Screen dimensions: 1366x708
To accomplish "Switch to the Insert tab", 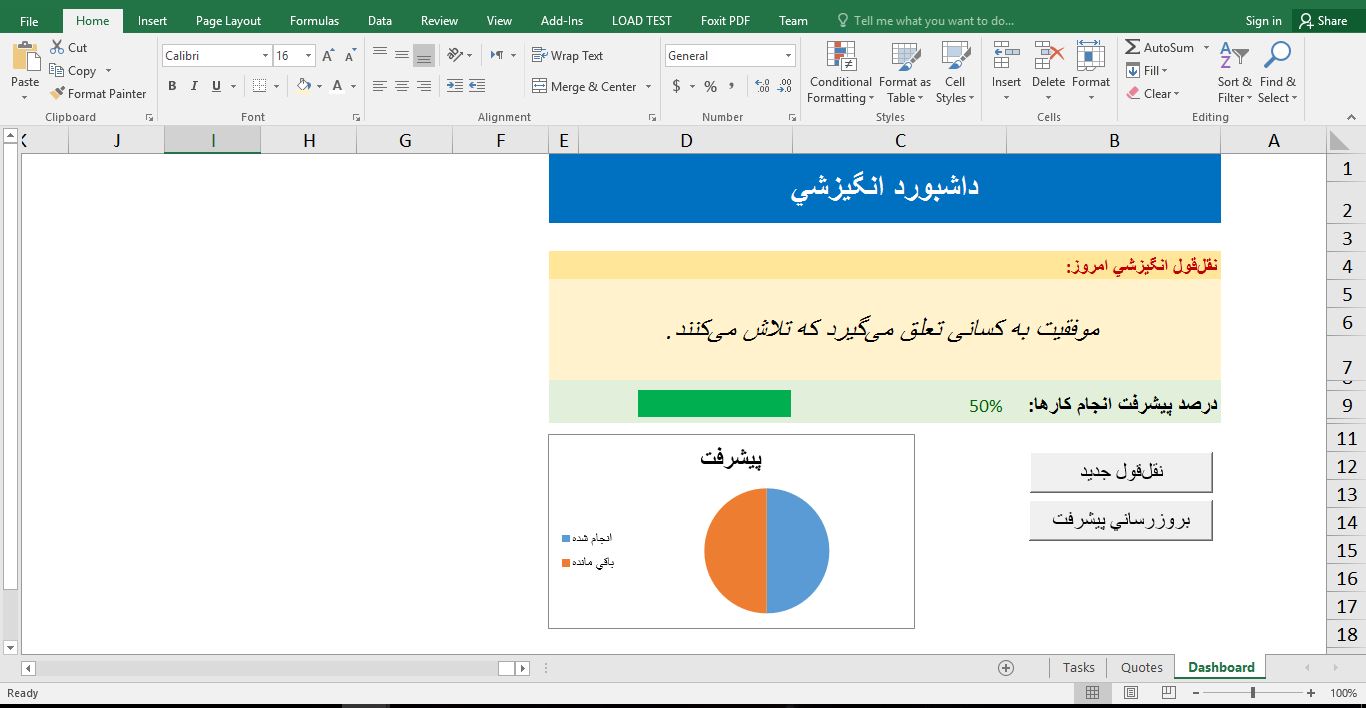I will coord(152,20).
